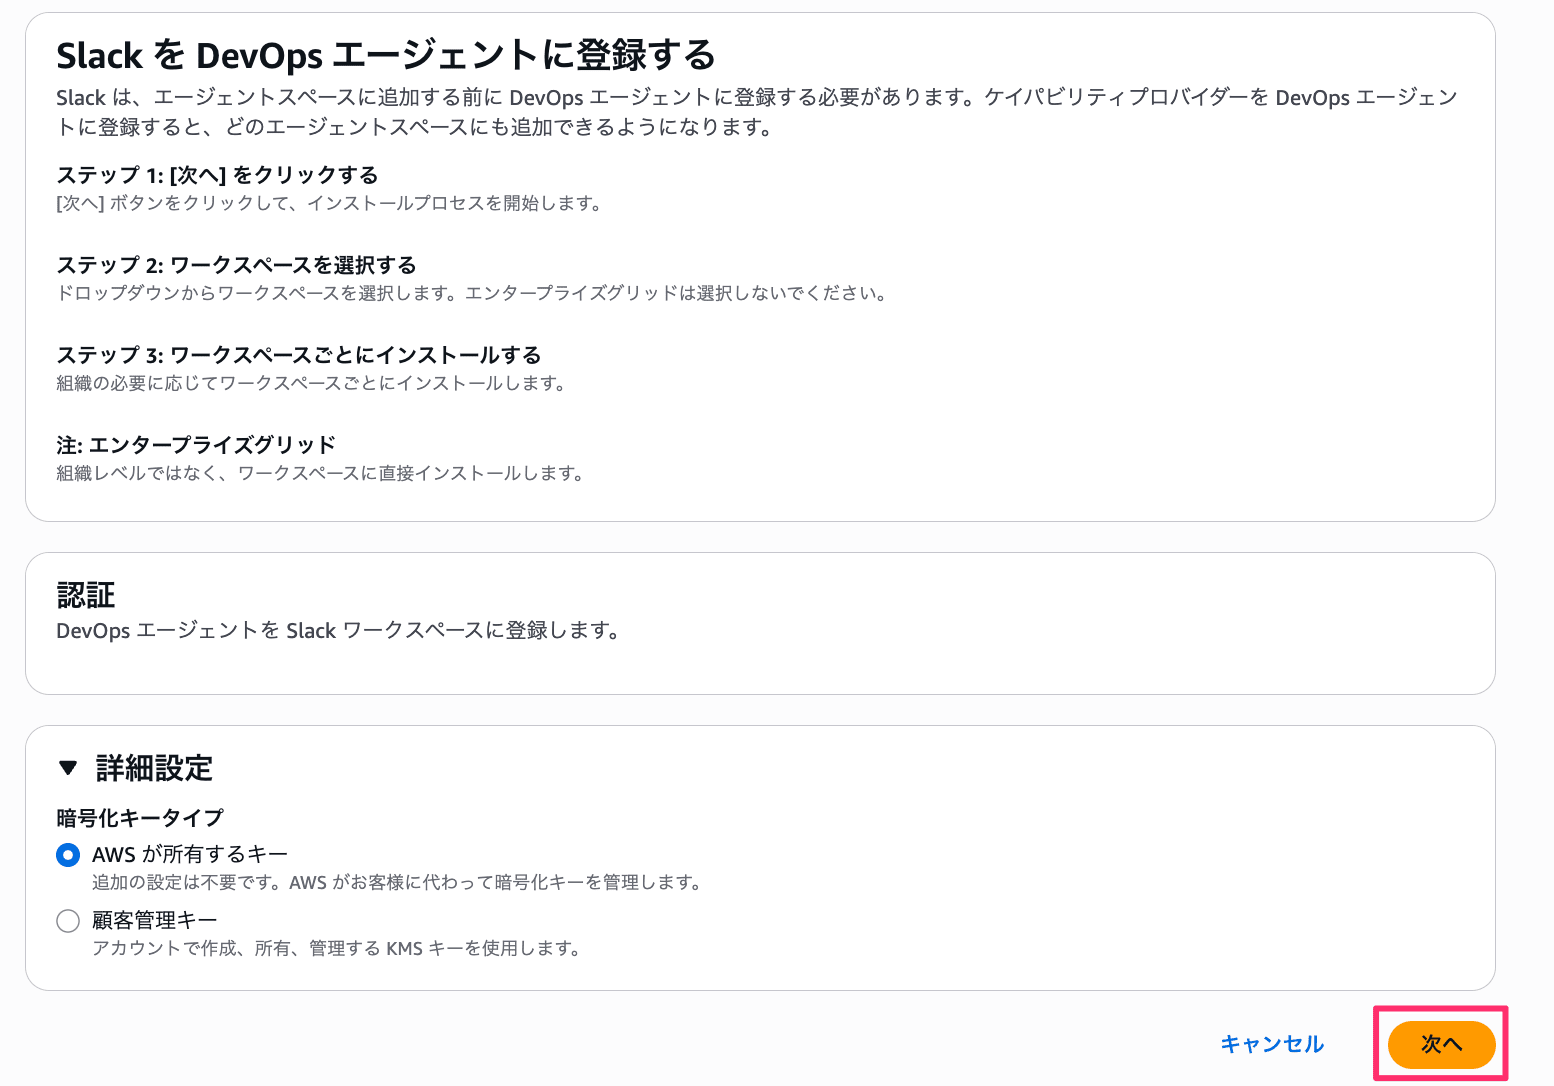Click the text "注: エンタープライズグリッド"
The image size is (1554, 1086).
[x=196, y=445]
